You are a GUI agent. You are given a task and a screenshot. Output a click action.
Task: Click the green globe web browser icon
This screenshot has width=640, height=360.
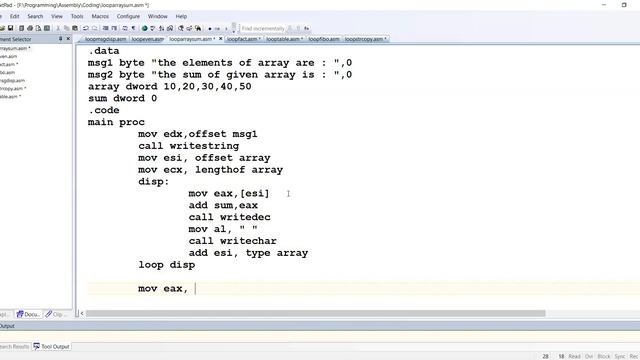pyautogui.click(x=144, y=28)
